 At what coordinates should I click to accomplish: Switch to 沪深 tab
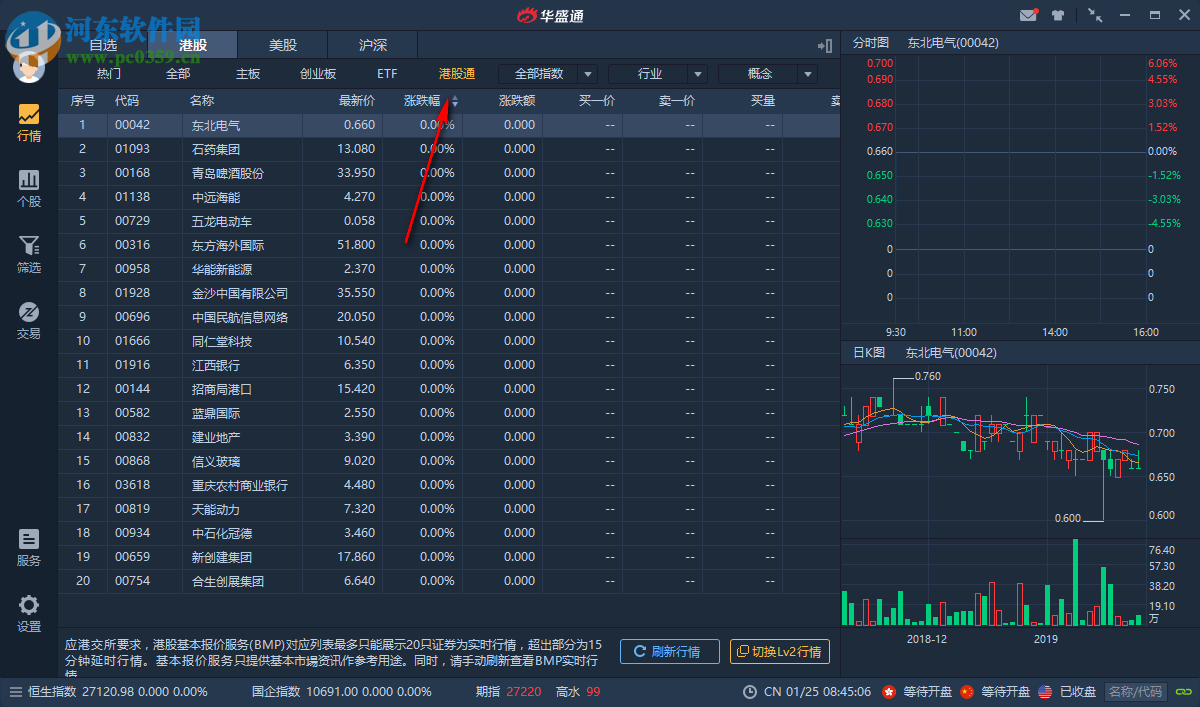click(373, 45)
